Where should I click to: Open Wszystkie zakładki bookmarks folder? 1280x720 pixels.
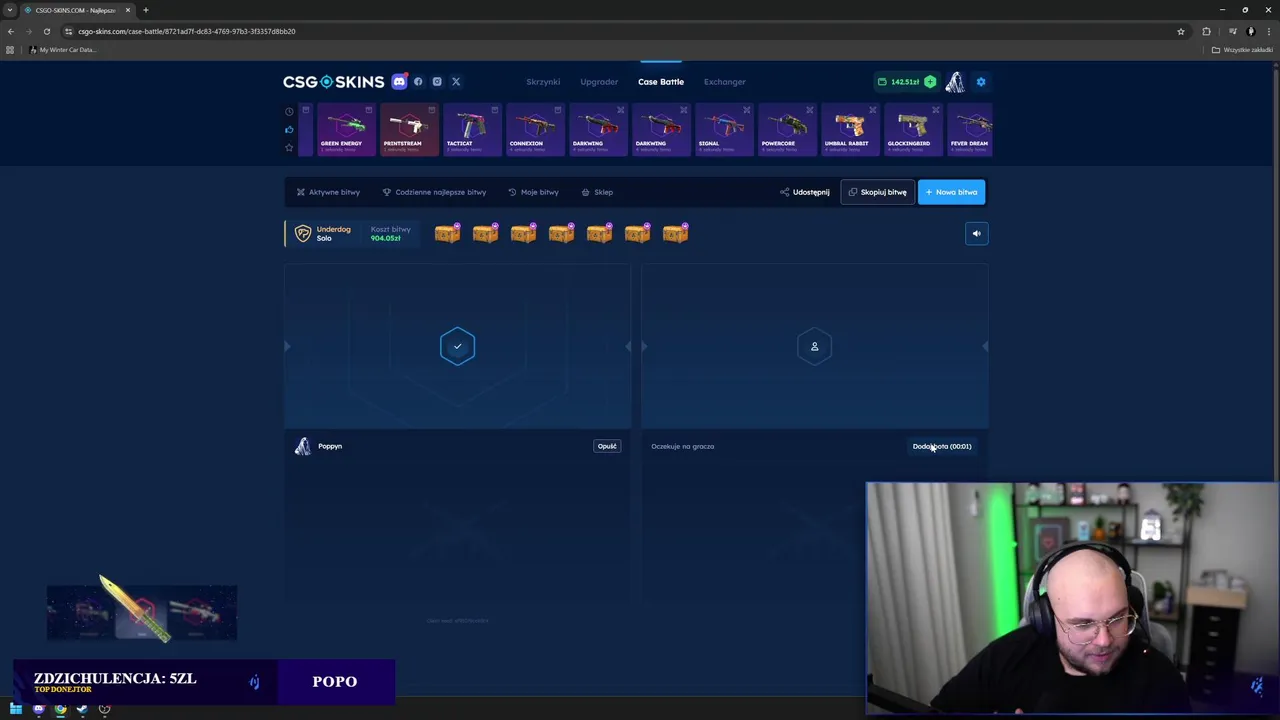1242,50
